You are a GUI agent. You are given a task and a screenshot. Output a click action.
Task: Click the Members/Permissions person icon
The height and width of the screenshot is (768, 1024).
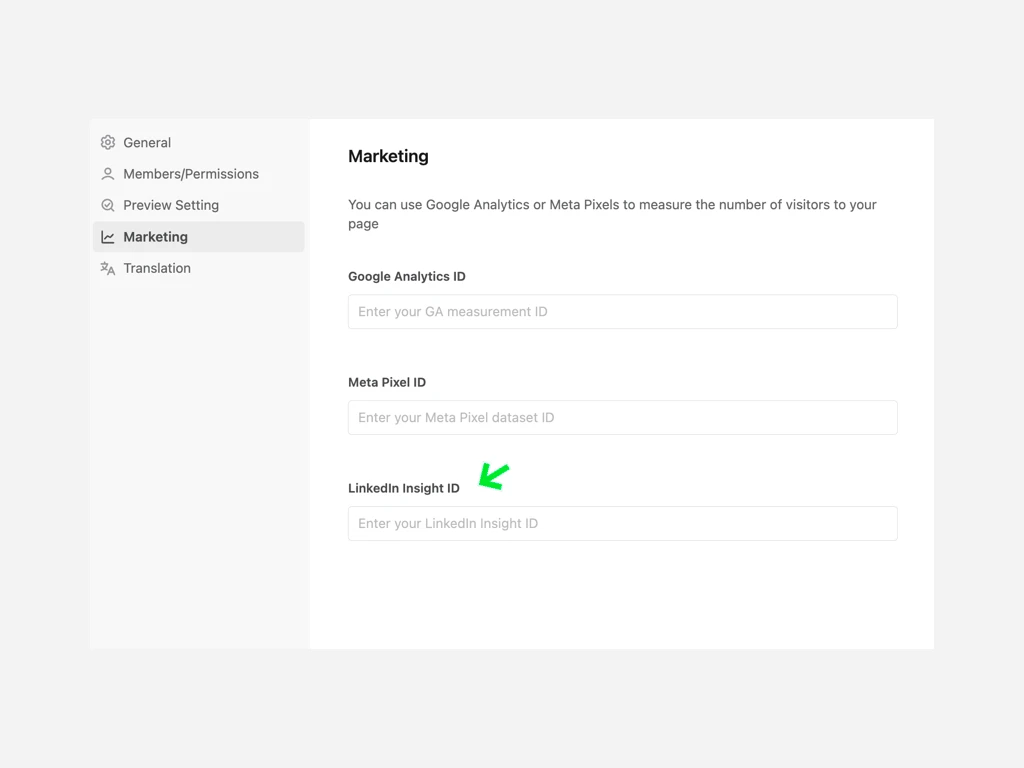[x=108, y=174]
